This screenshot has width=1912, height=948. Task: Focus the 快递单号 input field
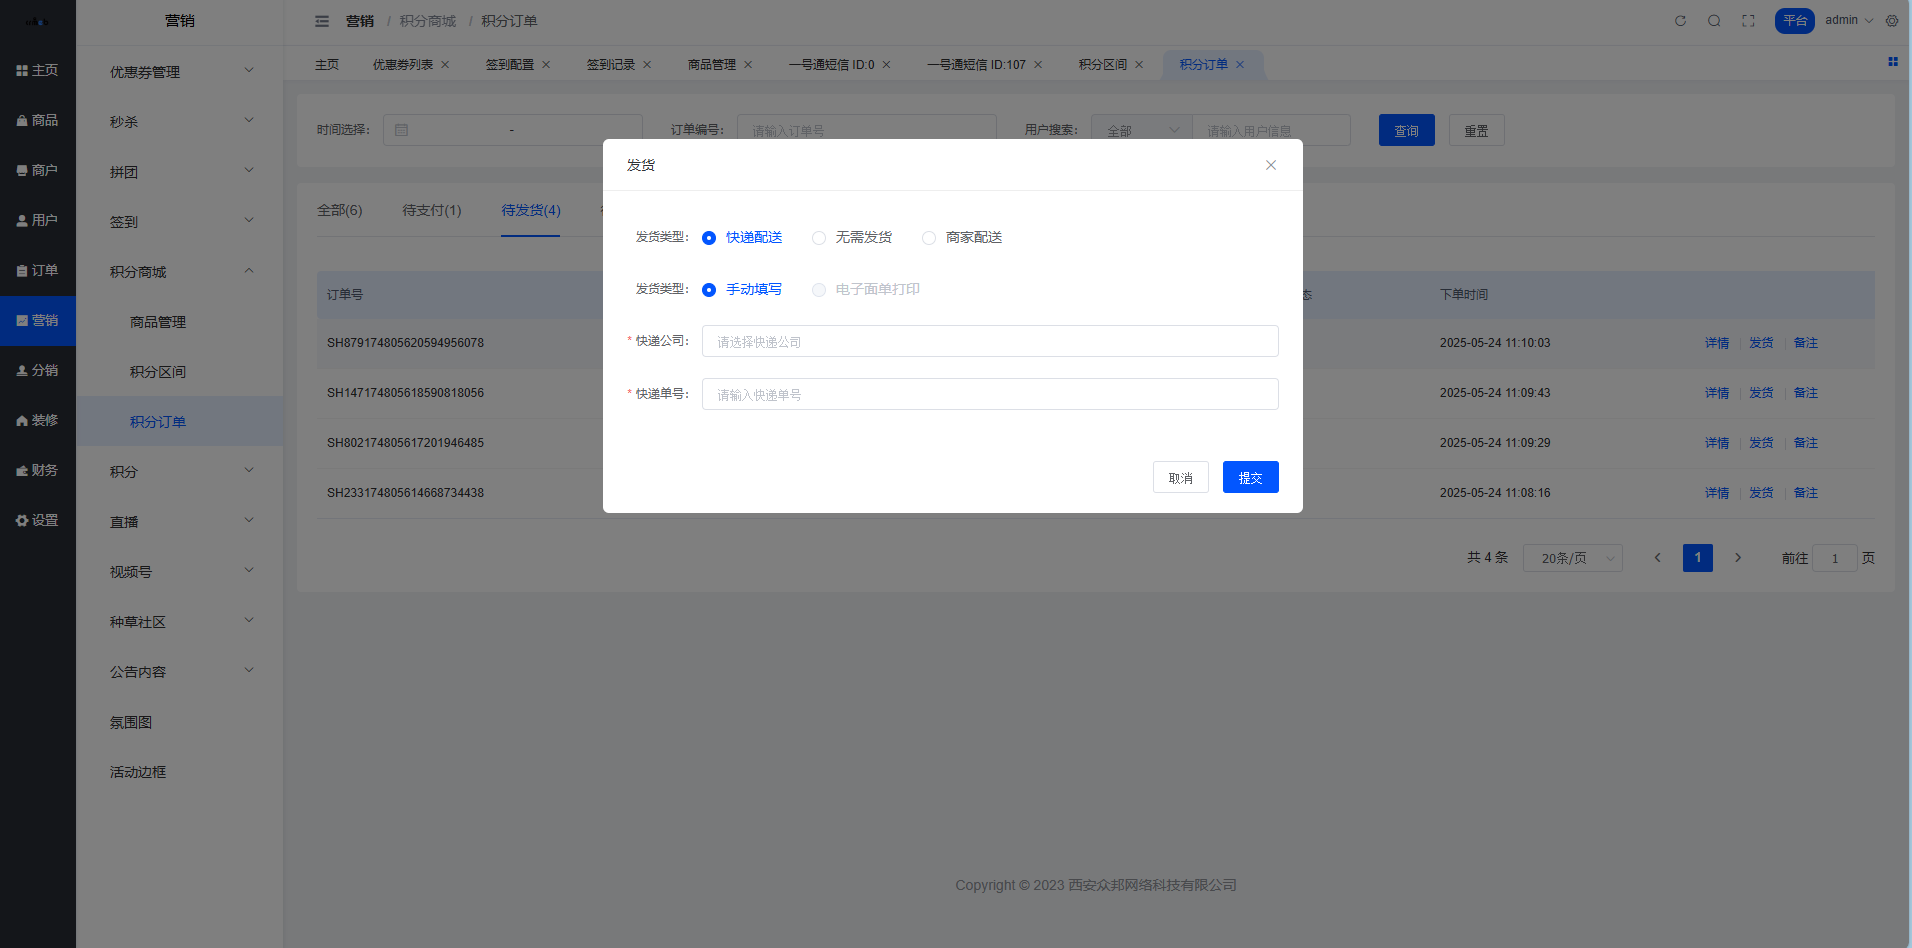point(989,394)
